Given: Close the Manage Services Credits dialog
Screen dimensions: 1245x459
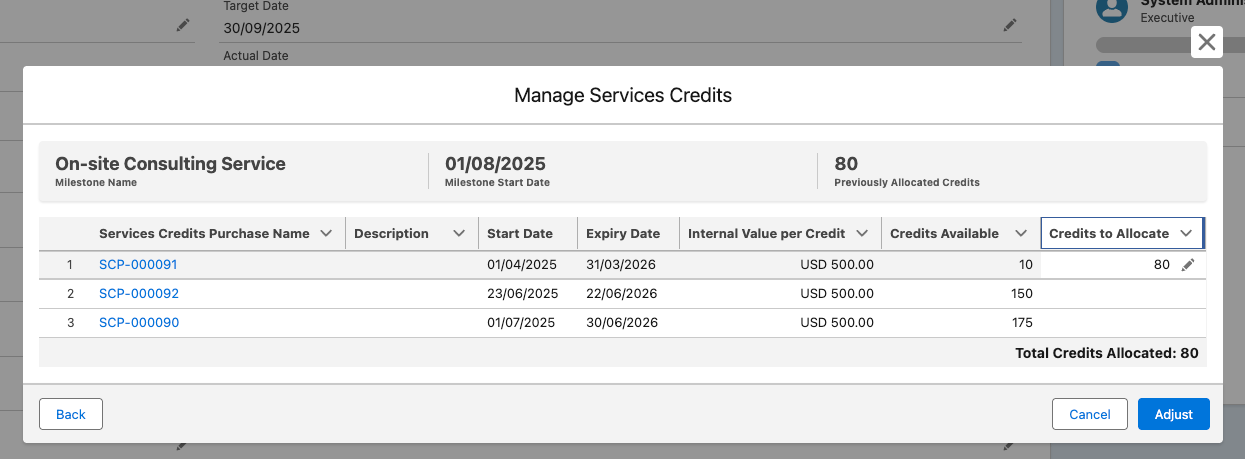Looking at the screenshot, I should pos(1207,42).
